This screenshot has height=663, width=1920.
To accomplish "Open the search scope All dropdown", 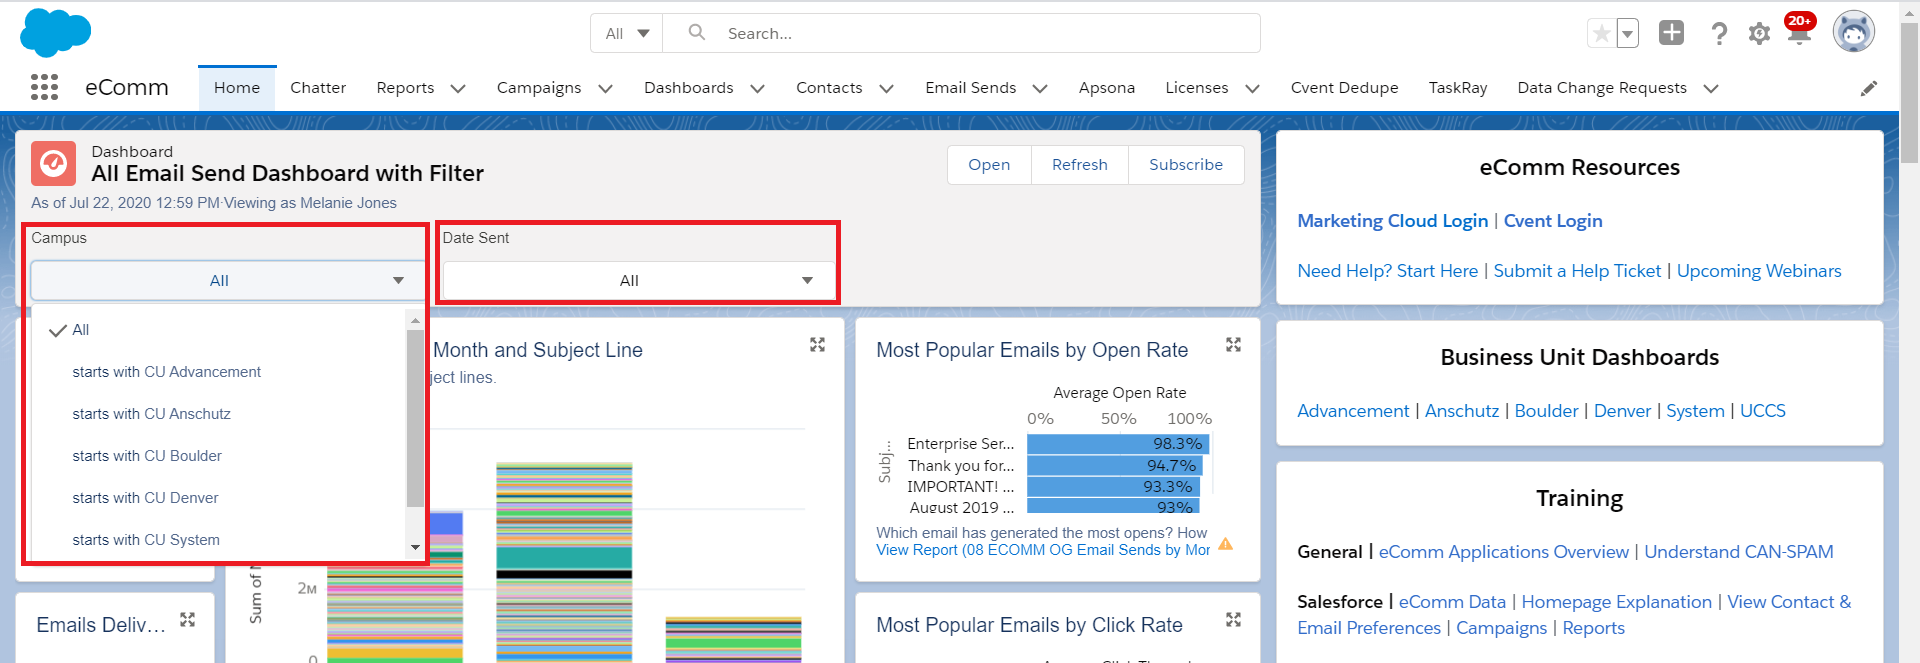I will [627, 34].
